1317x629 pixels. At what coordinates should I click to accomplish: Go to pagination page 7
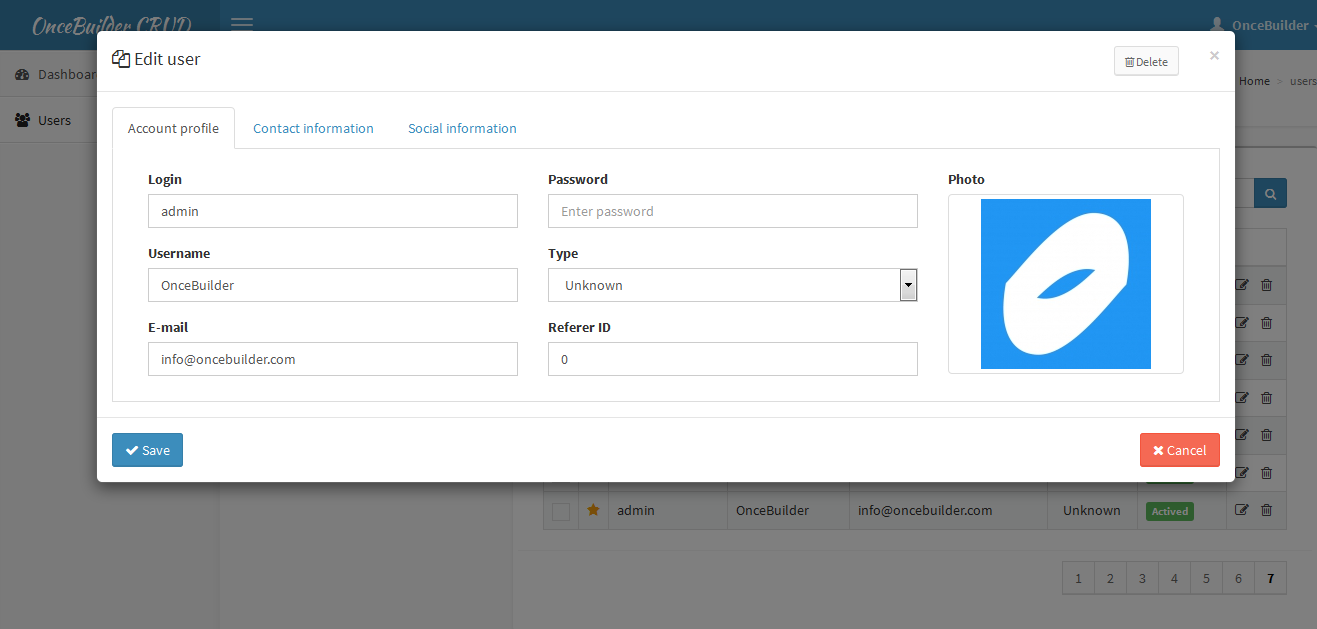pyautogui.click(x=1270, y=578)
